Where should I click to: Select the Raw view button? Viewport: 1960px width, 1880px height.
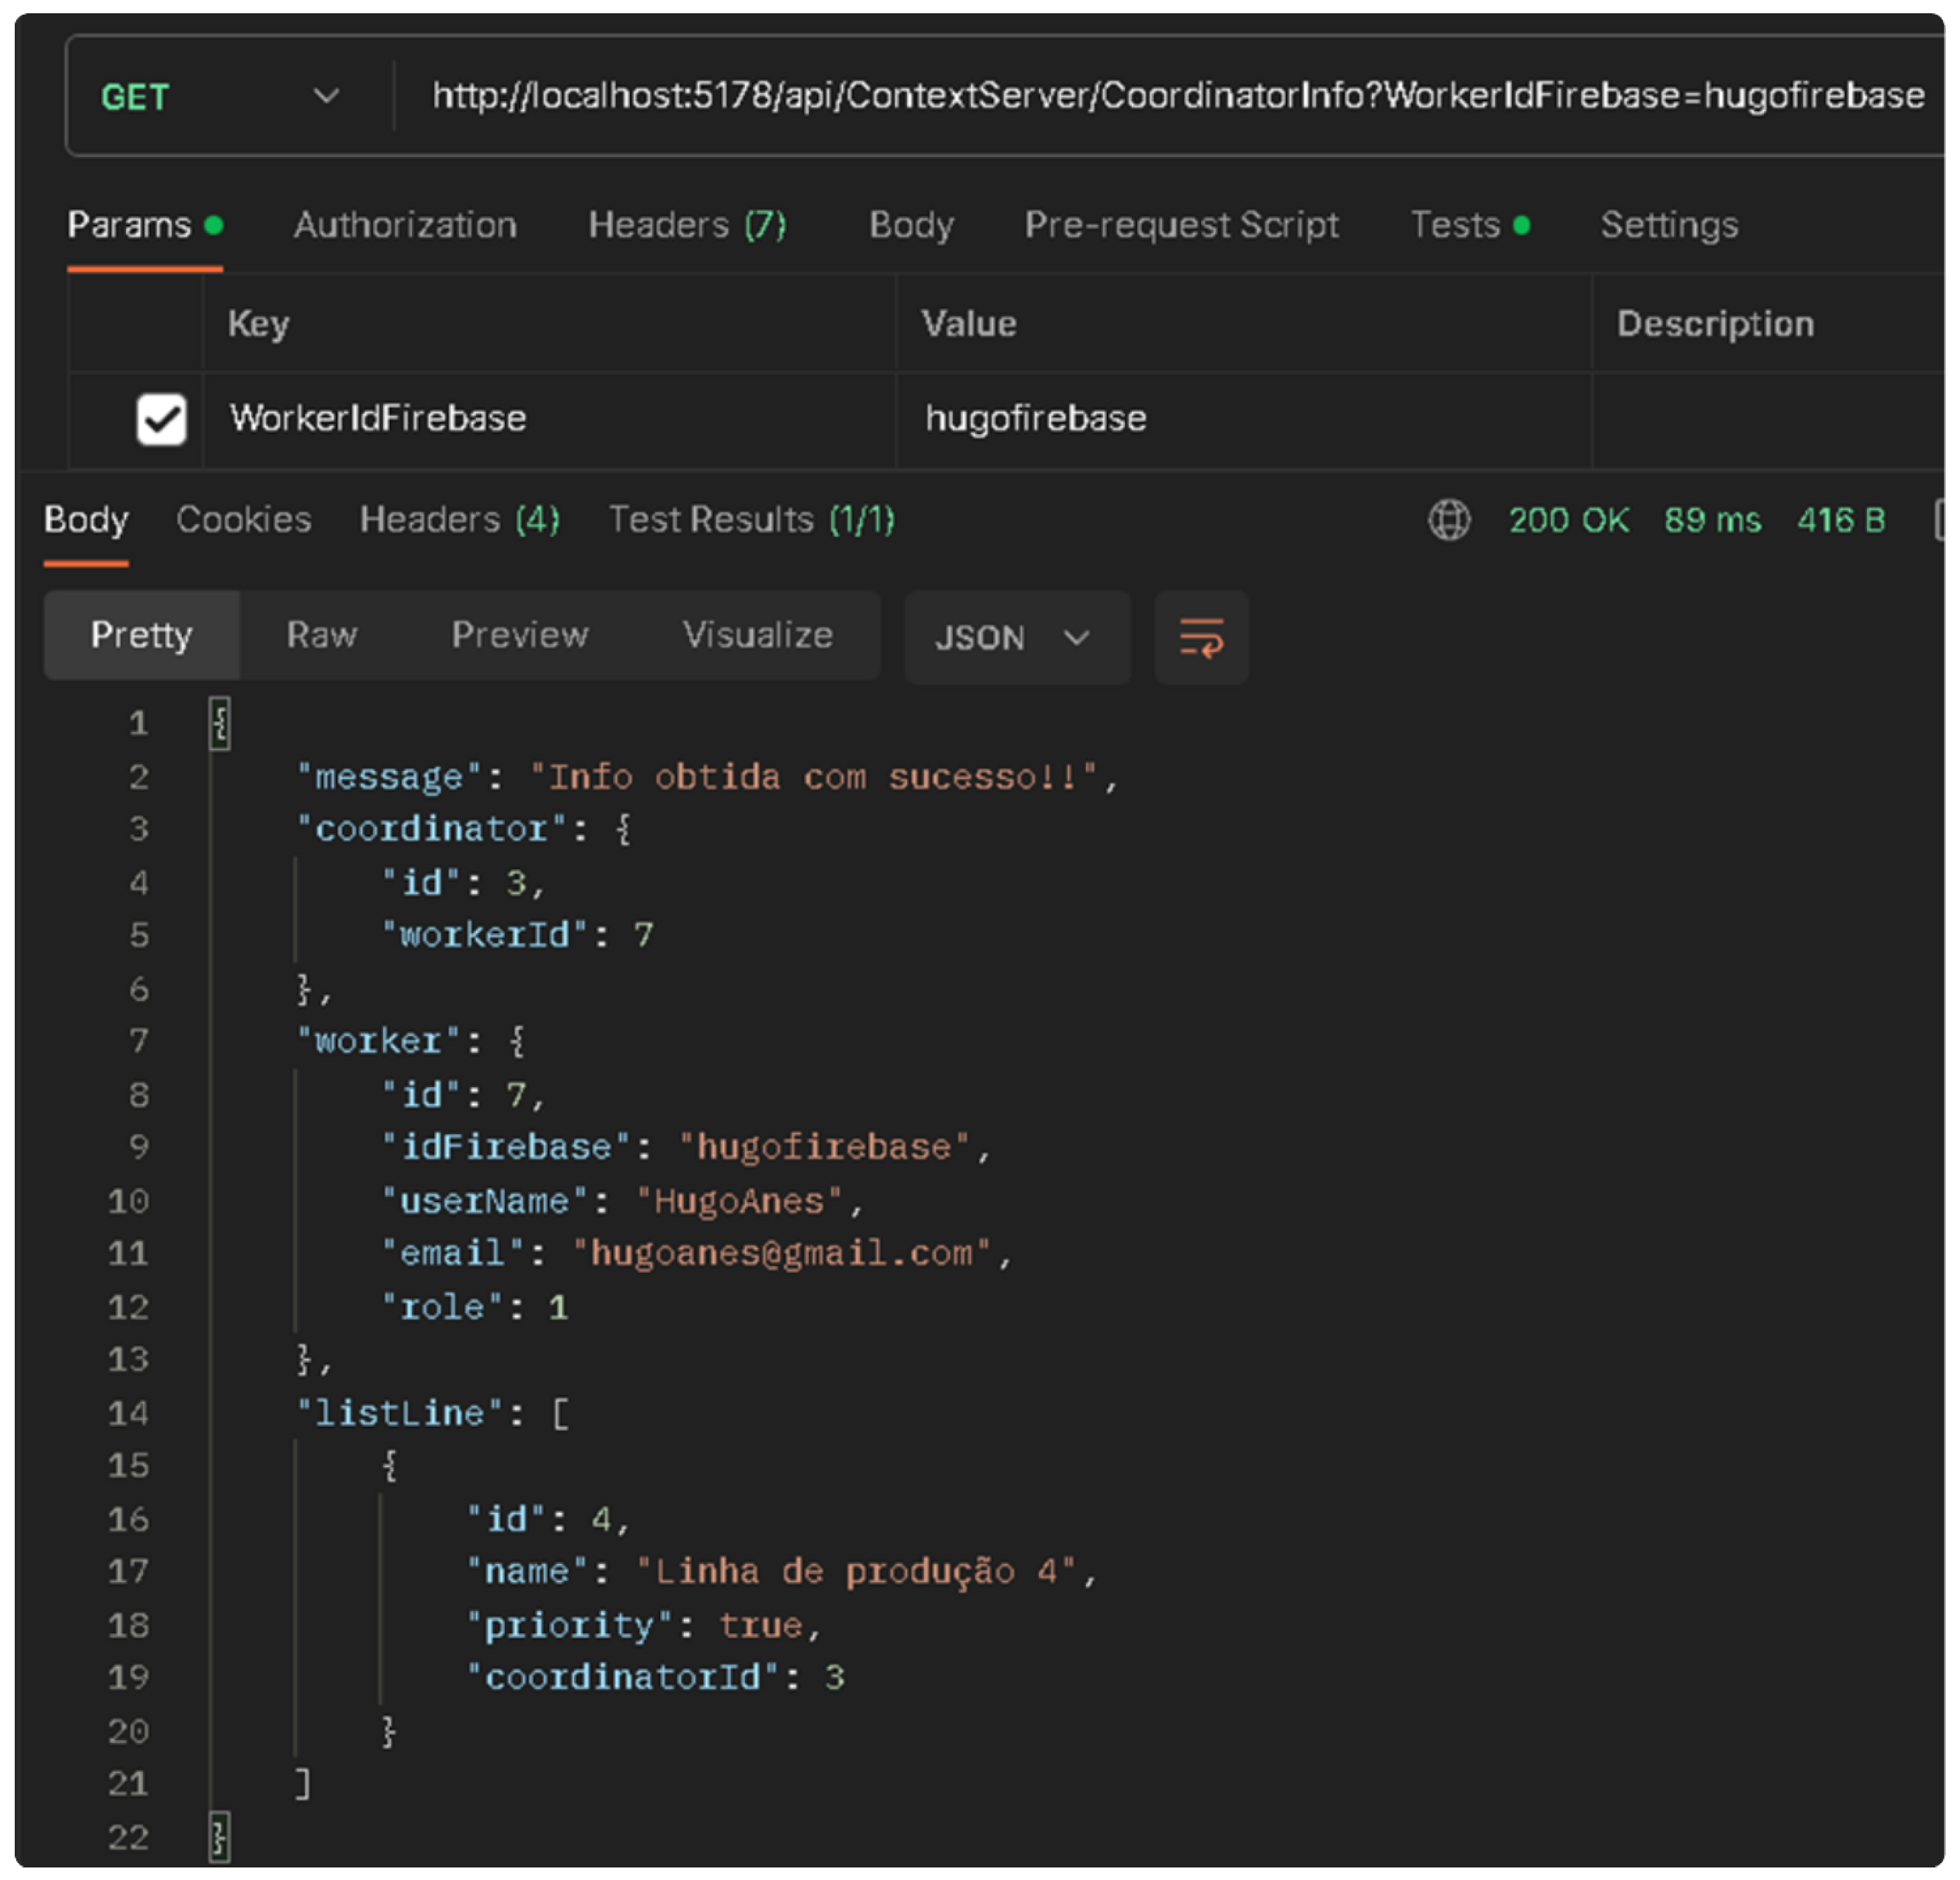click(x=321, y=635)
